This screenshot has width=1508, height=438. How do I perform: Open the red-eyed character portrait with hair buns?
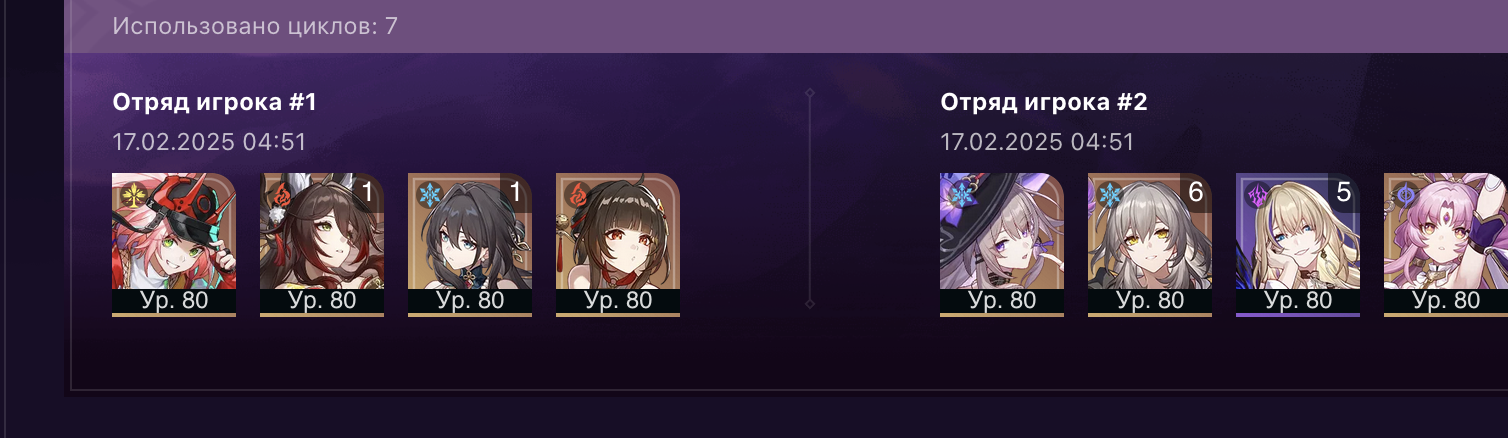point(618,244)
